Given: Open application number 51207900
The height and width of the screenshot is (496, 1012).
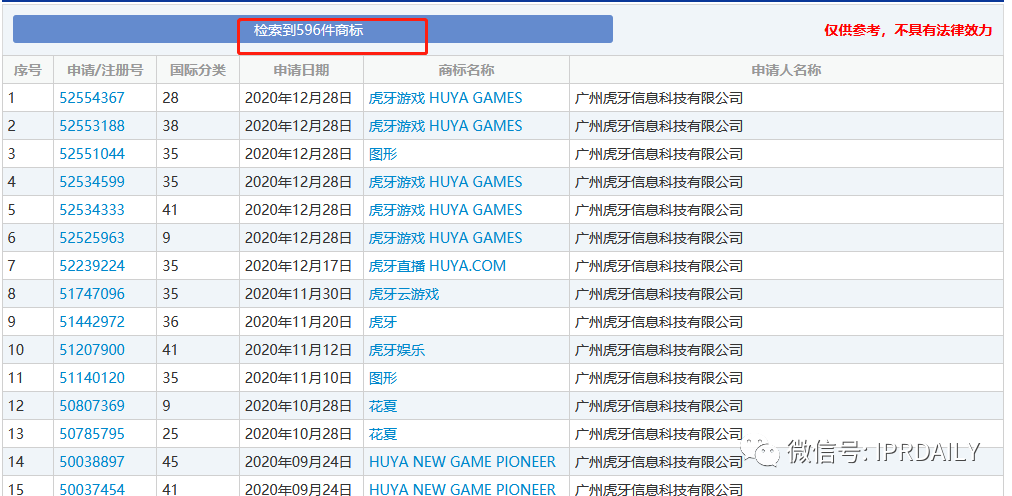Looking at the screenshot, I should coord(92,350).
